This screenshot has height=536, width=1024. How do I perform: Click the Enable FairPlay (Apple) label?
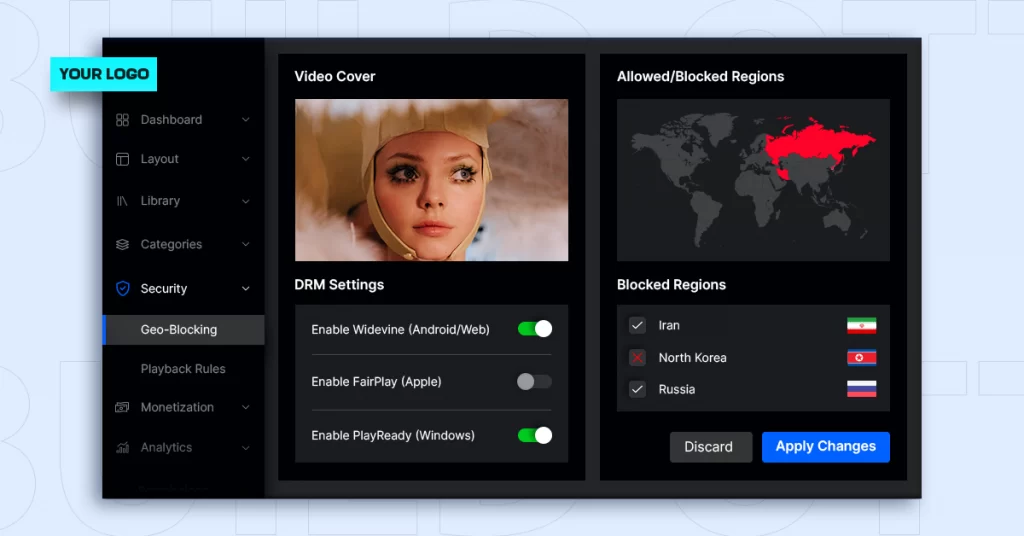[x=376, y=382]
